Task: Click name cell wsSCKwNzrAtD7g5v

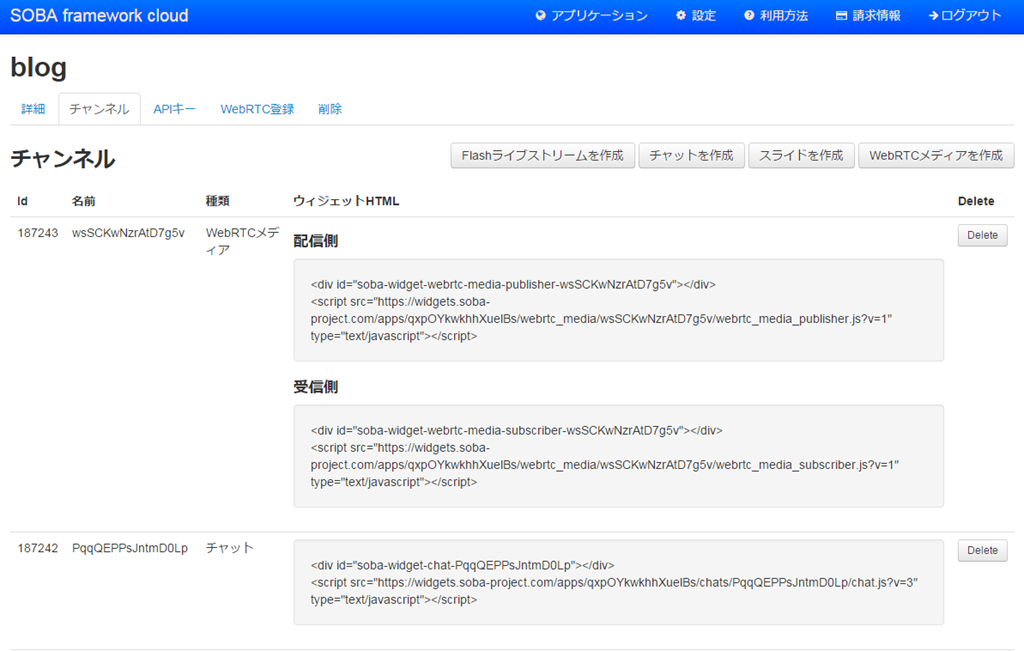Action: click(128, 233)
